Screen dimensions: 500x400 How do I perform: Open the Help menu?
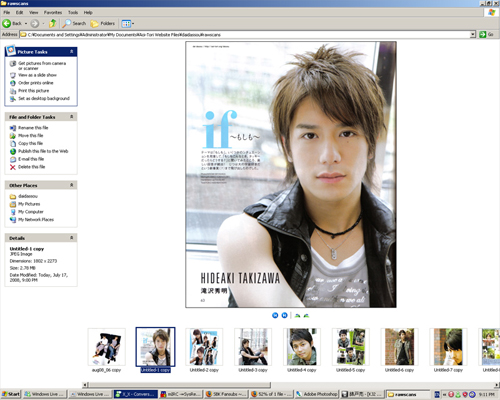pos(88,12)
